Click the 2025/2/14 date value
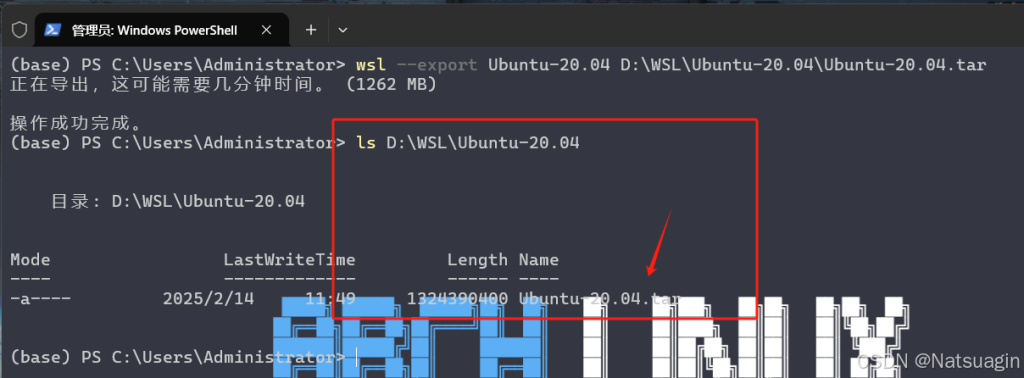The image size is (1024, 378). point(208,299)
